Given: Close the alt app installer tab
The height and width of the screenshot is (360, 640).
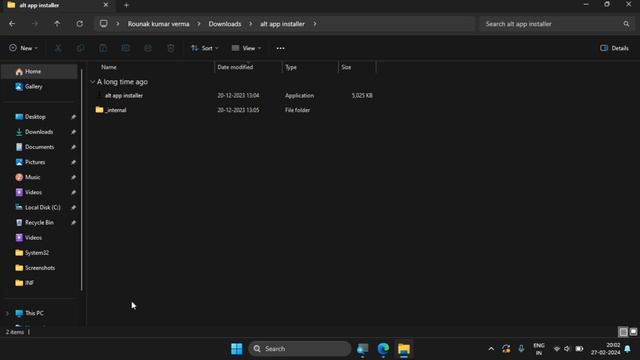Looking at the screenshot, I should [x=106, y=5].
